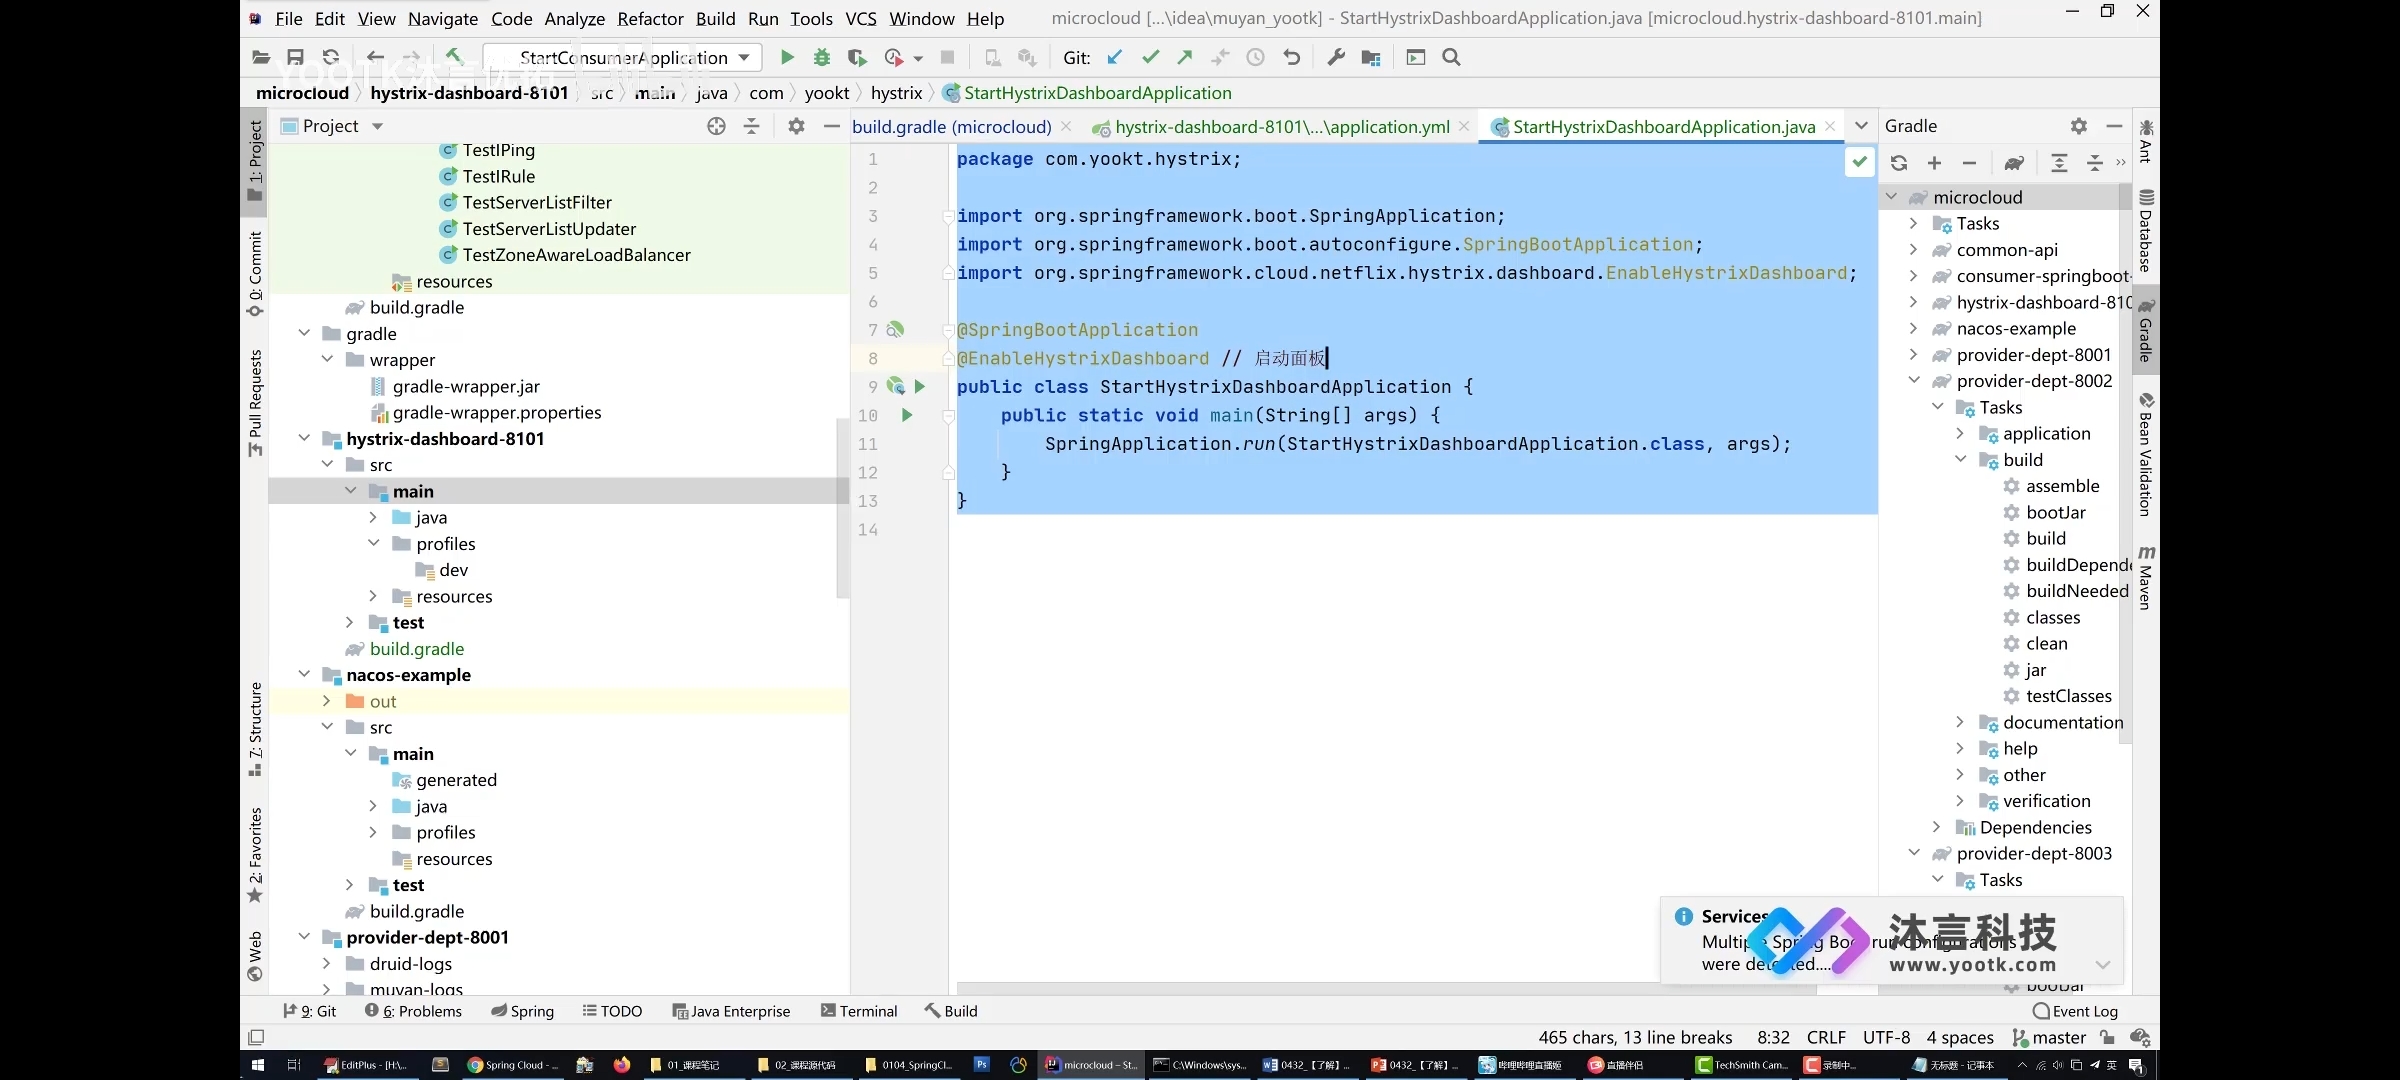This screenshot has width=2400, height=1080.
Task: Update project using Git blue arrow
Action: click(1115, 57)
